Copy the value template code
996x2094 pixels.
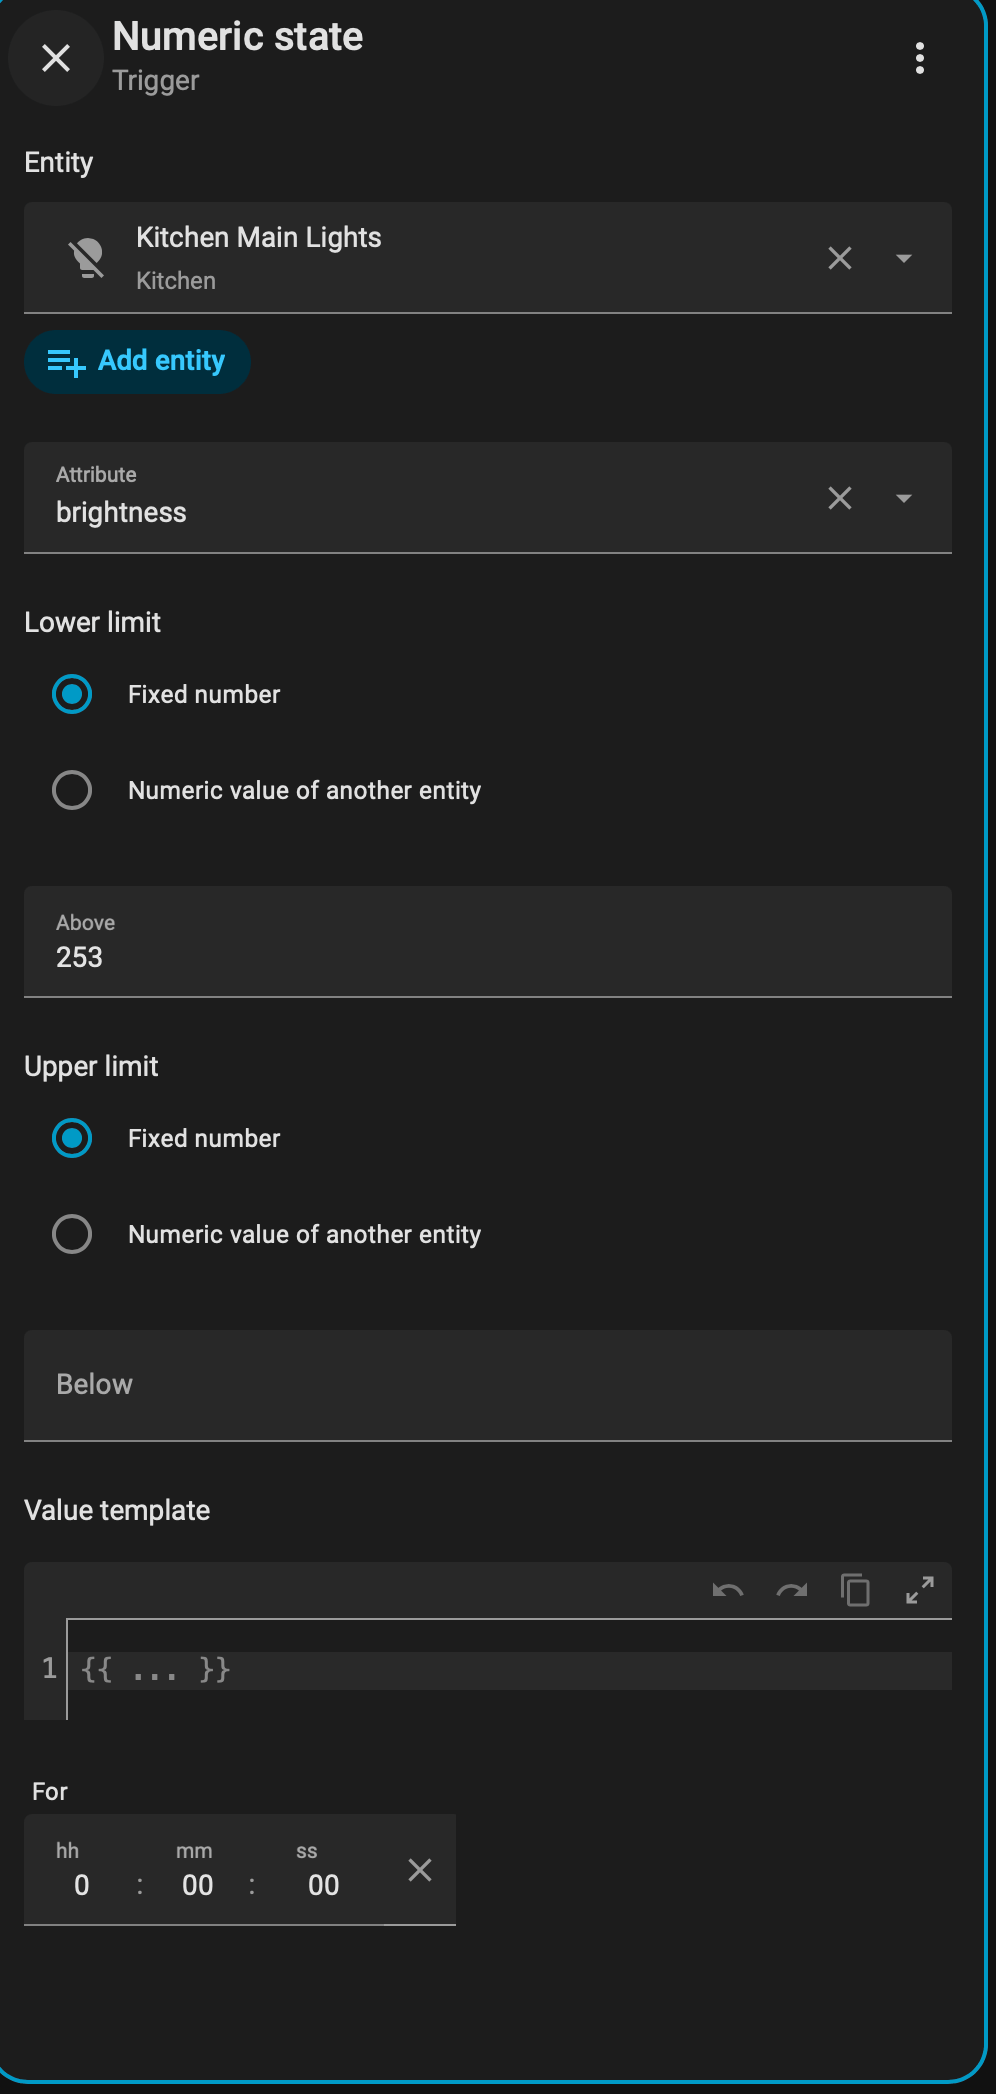[856, 1589]
